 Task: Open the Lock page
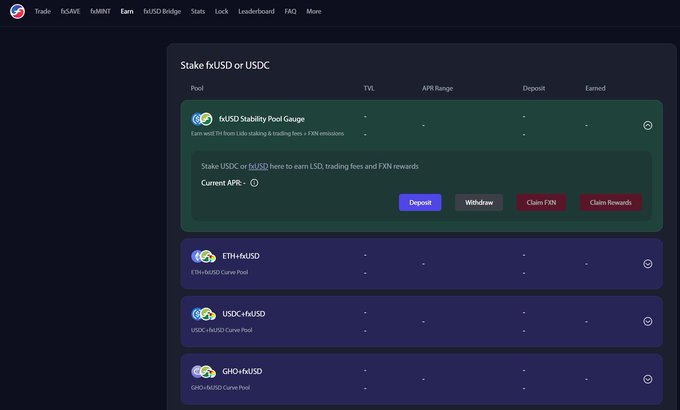(221, 11)
